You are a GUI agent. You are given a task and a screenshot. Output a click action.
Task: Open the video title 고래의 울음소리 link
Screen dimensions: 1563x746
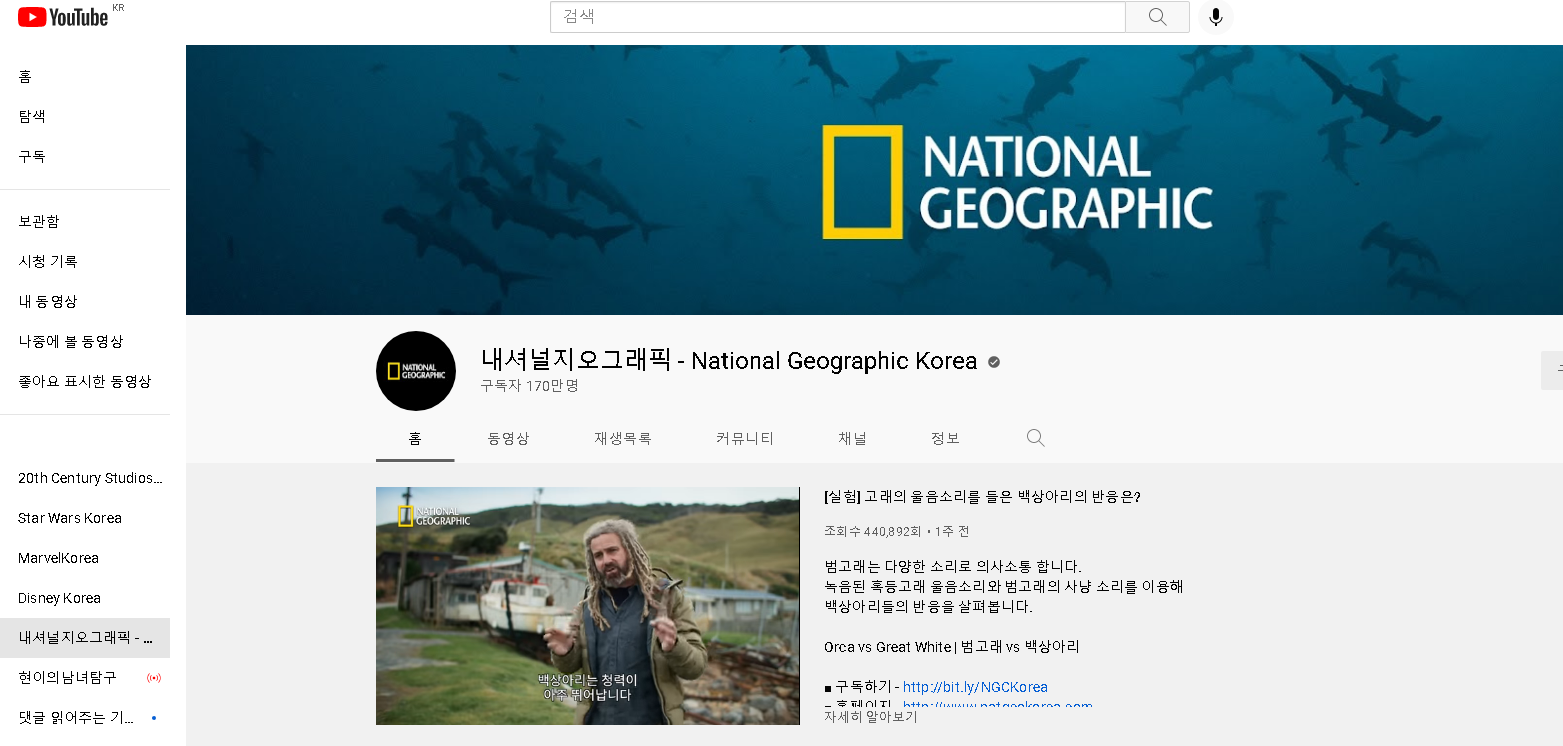point(982,497)
